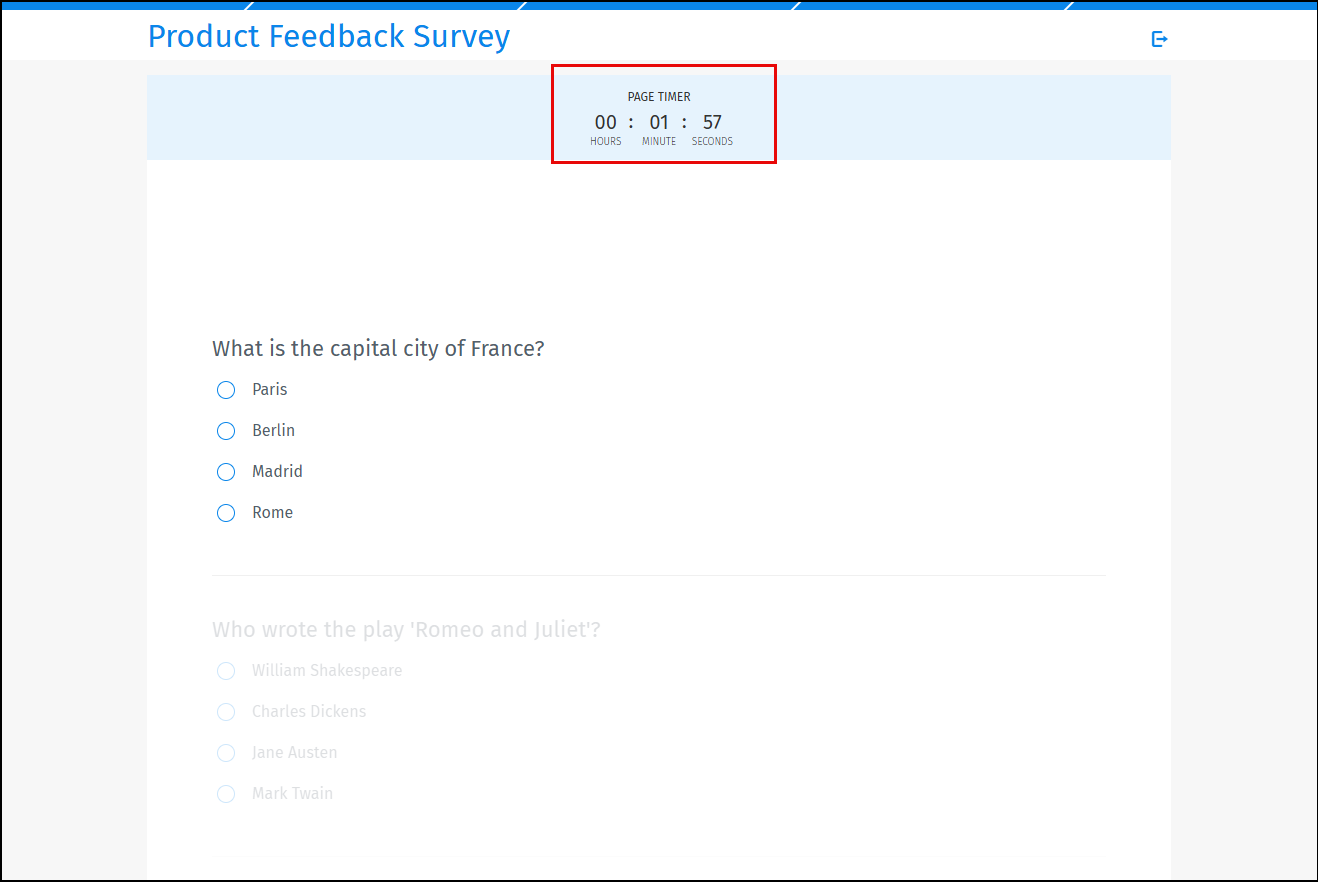Click the HOURS value on the timer

click(x=605, y=121)
